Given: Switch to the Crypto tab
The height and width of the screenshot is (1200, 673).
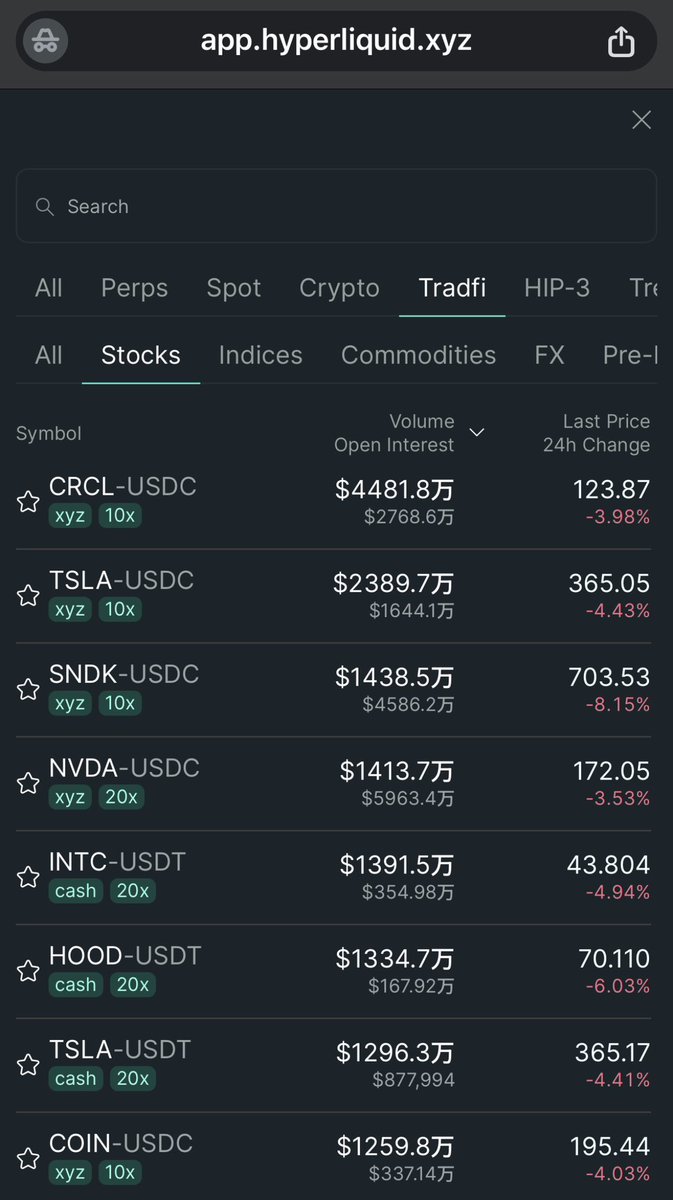Looking at the screenshot, I should [x=339, y=288].
